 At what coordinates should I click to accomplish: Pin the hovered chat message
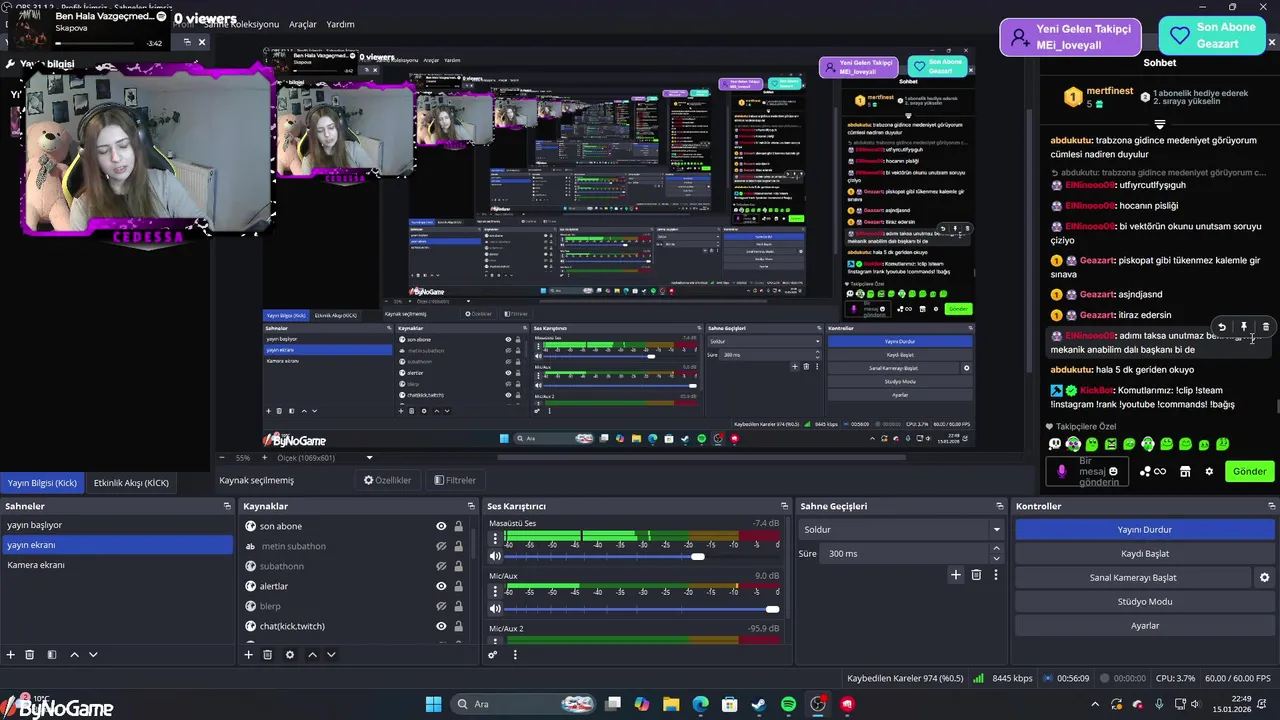tap(1244, 327)
